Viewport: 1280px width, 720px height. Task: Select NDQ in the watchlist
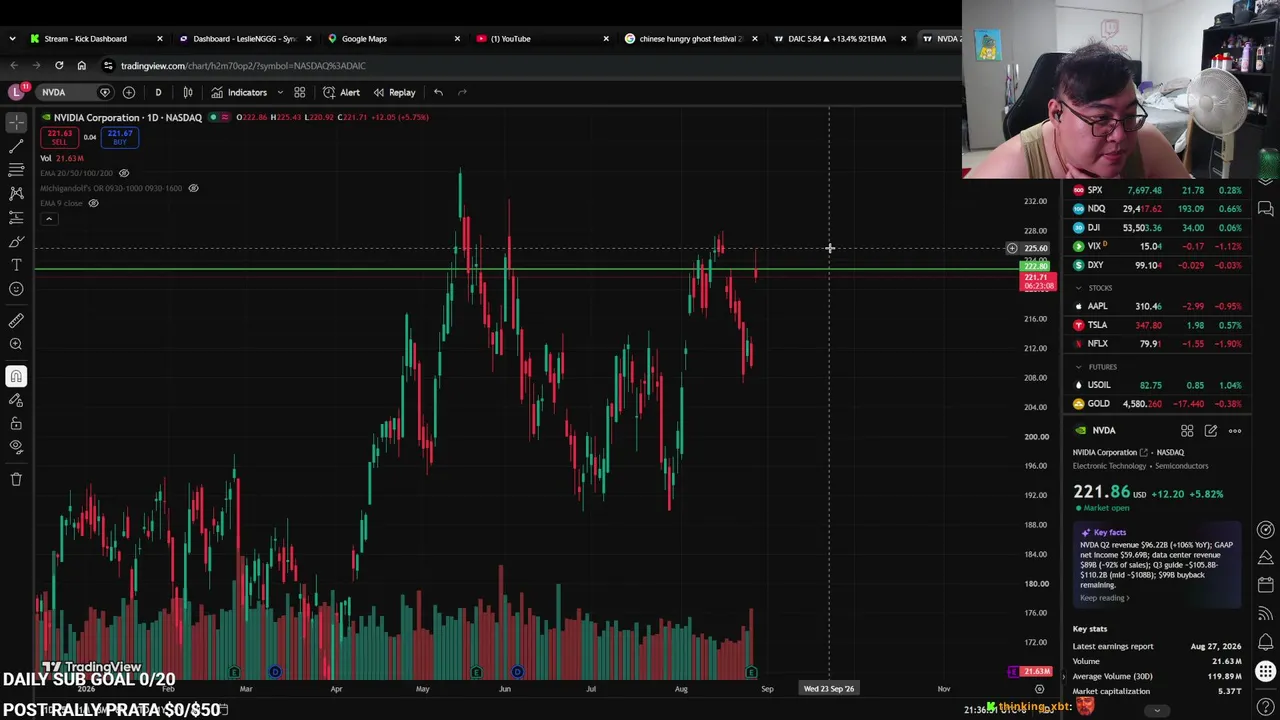(x=1157, y=209)
